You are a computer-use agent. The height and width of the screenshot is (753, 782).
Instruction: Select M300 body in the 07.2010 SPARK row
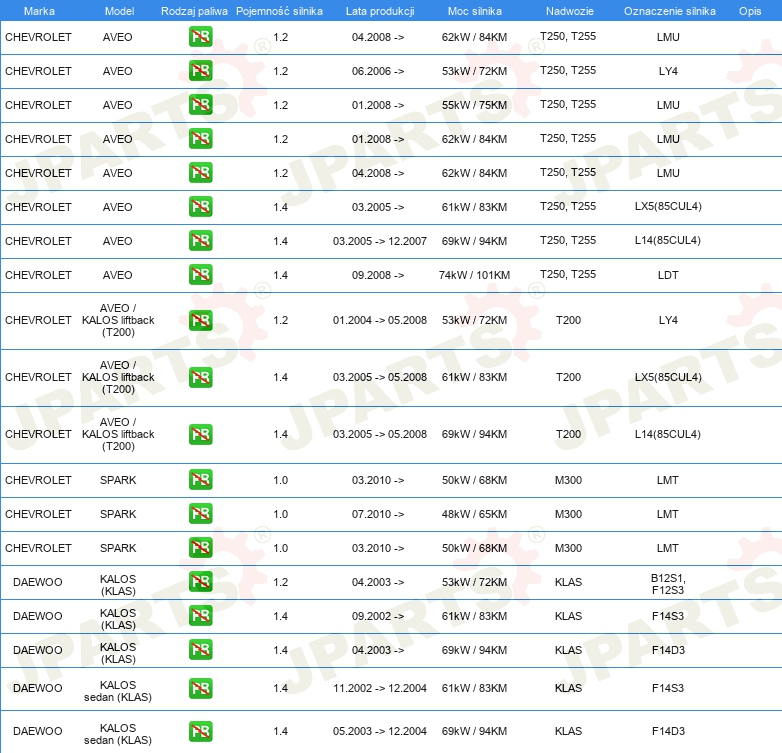pyautogui.click(x=569, y=514)
